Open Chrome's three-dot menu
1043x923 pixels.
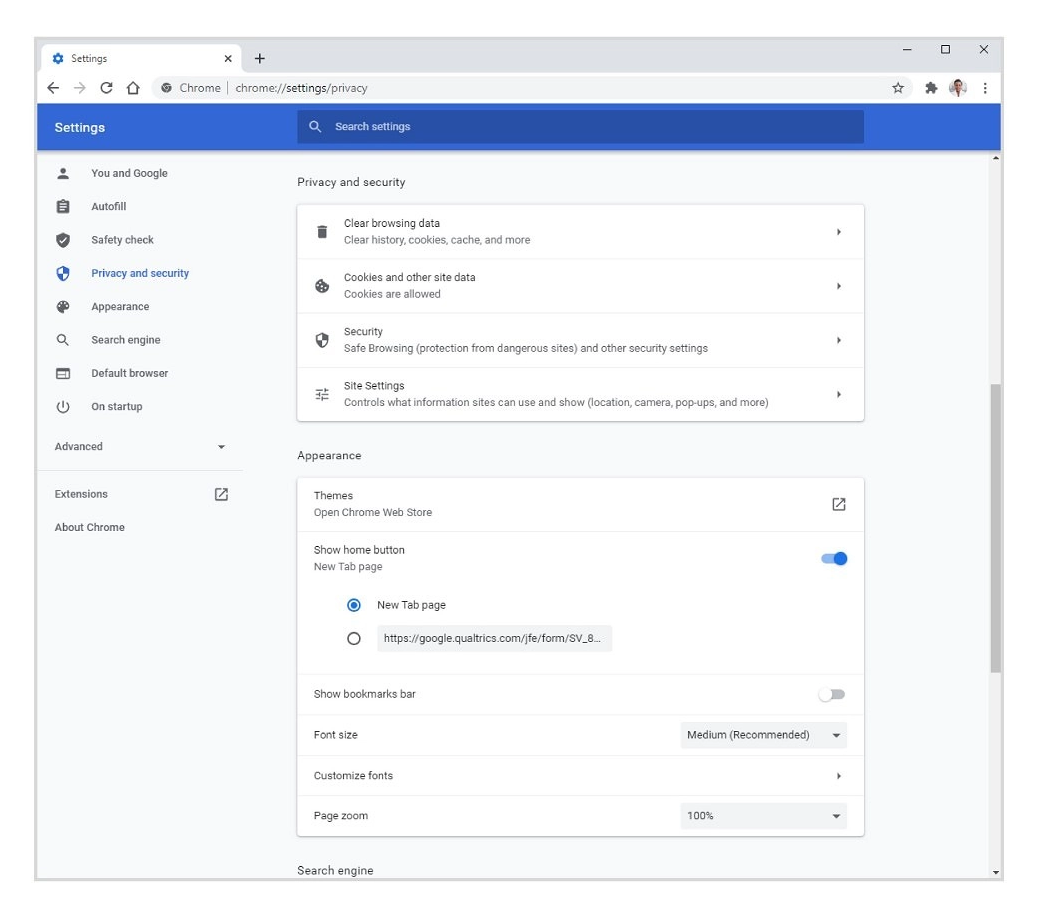(x=985, y=88)
